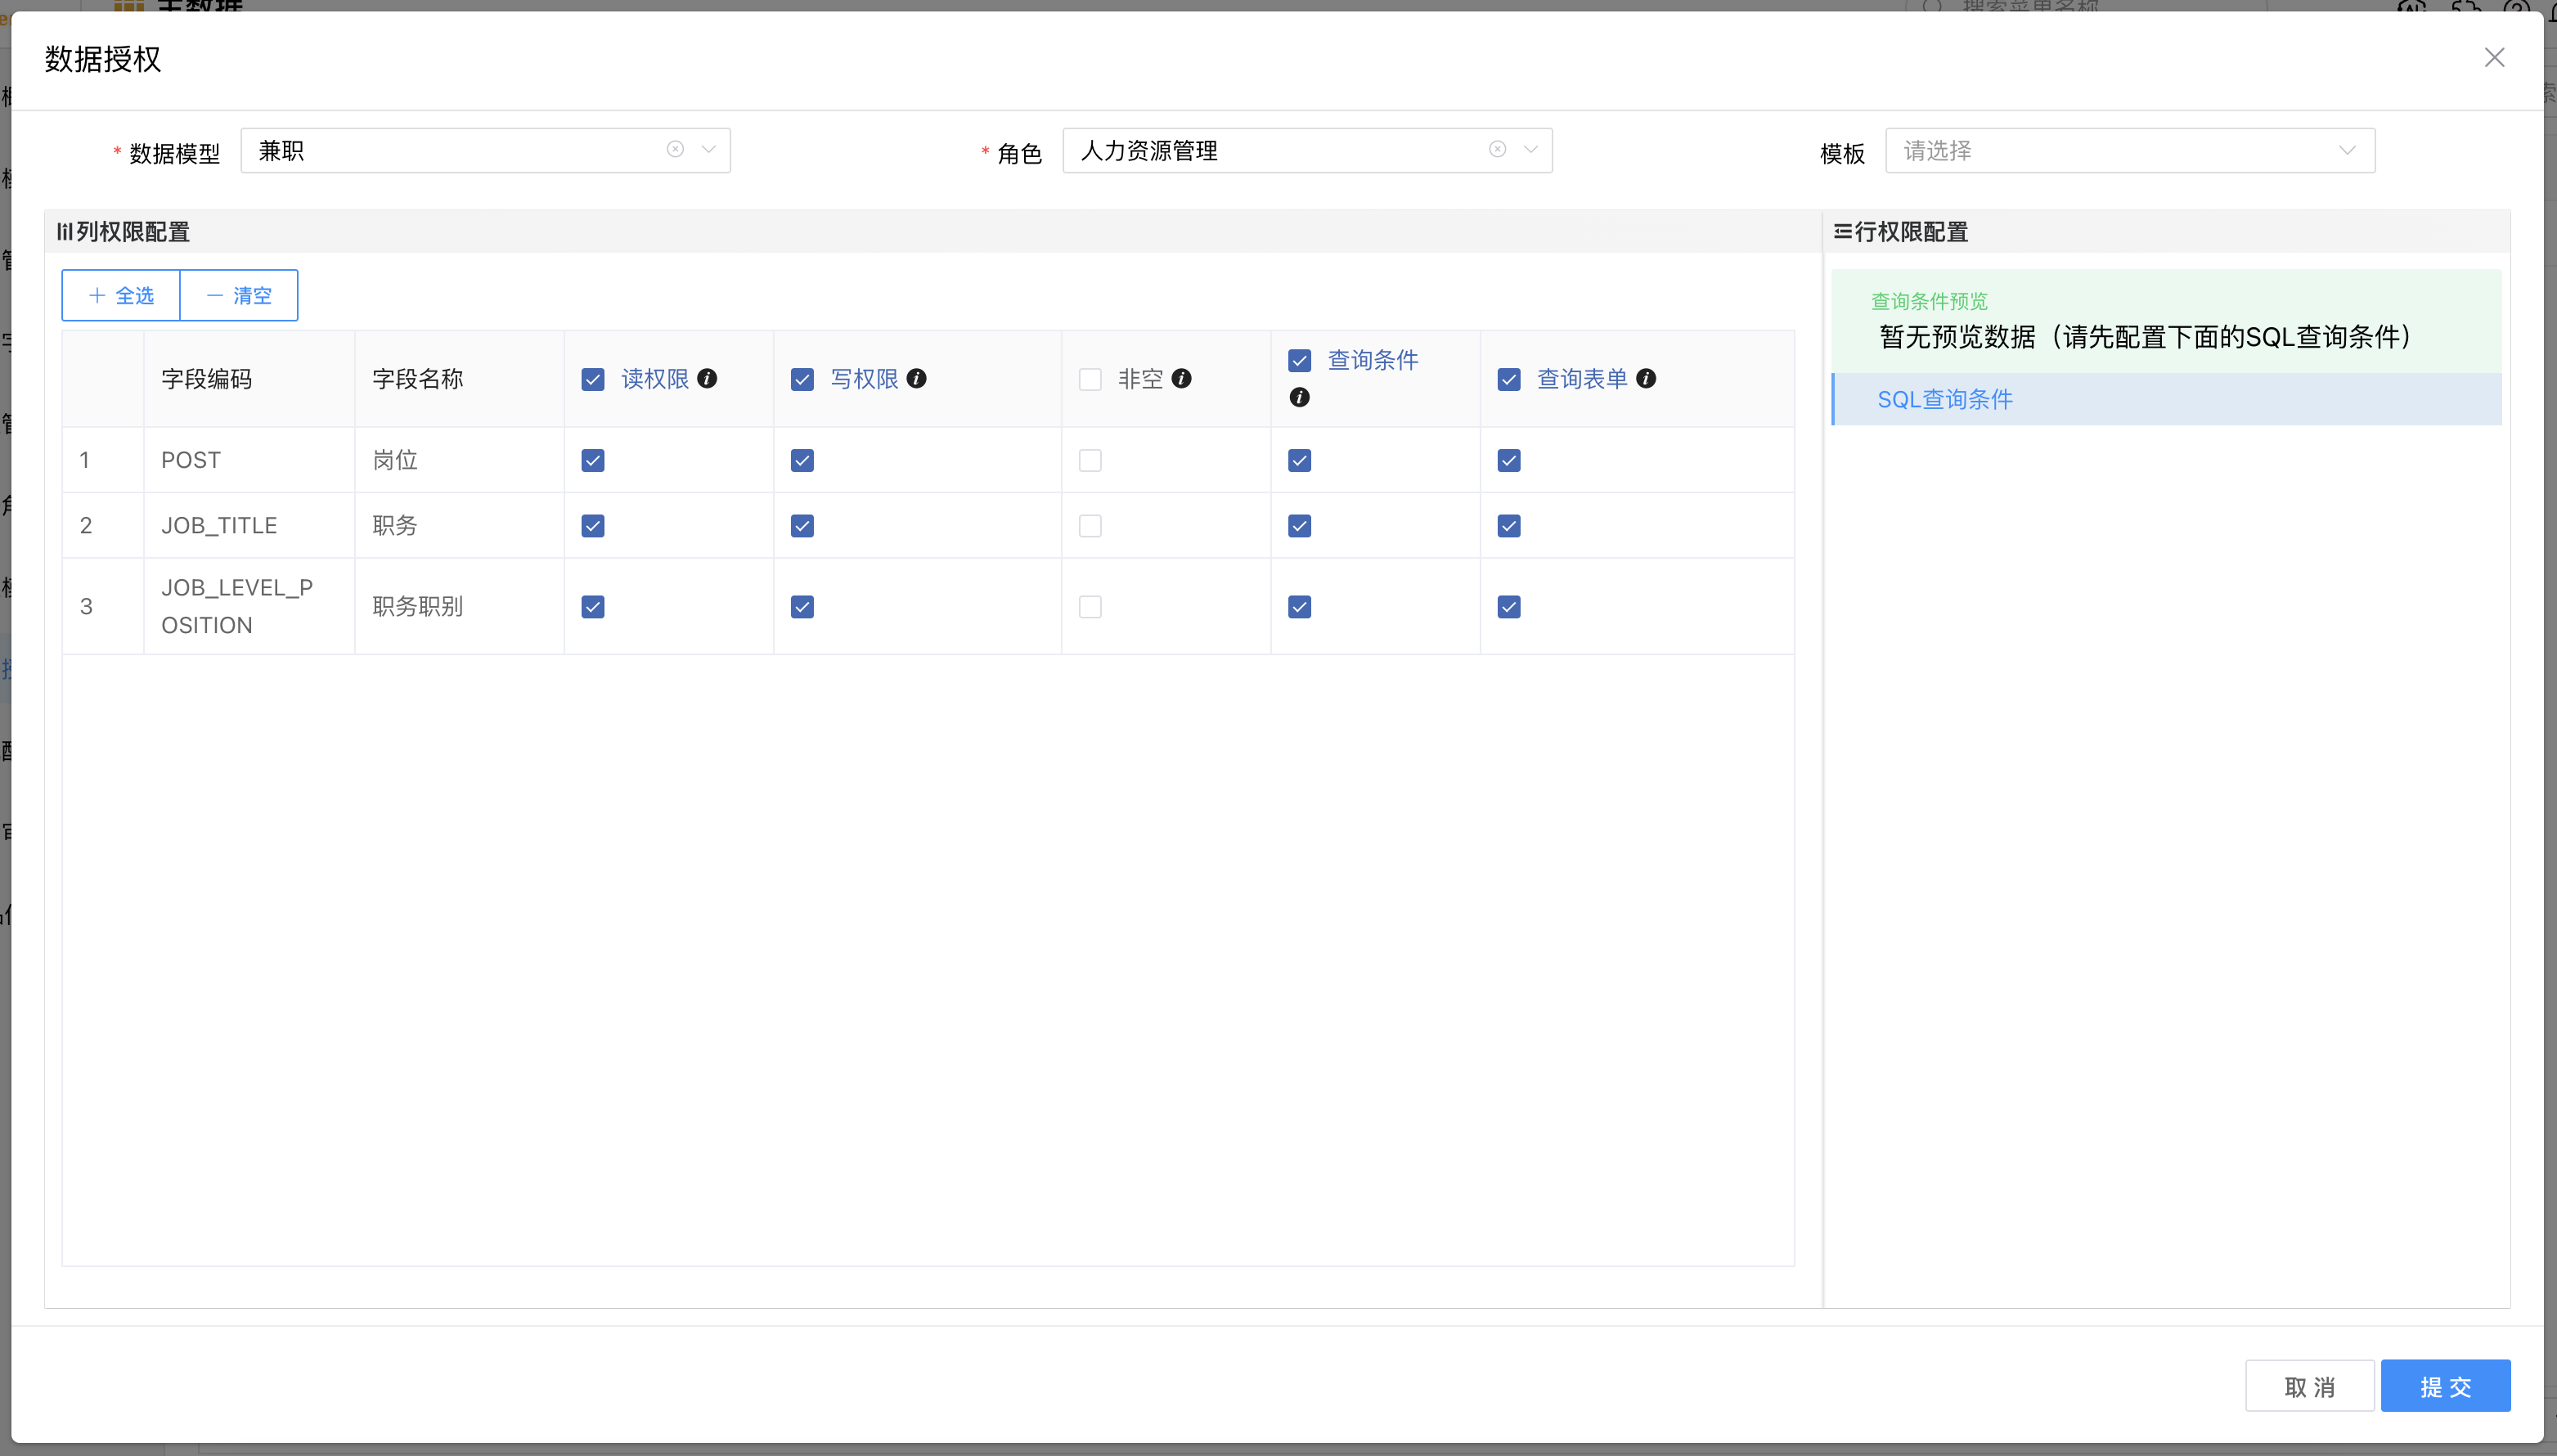Toggle 查询表单 header checkbox

tap(1509, 379)
